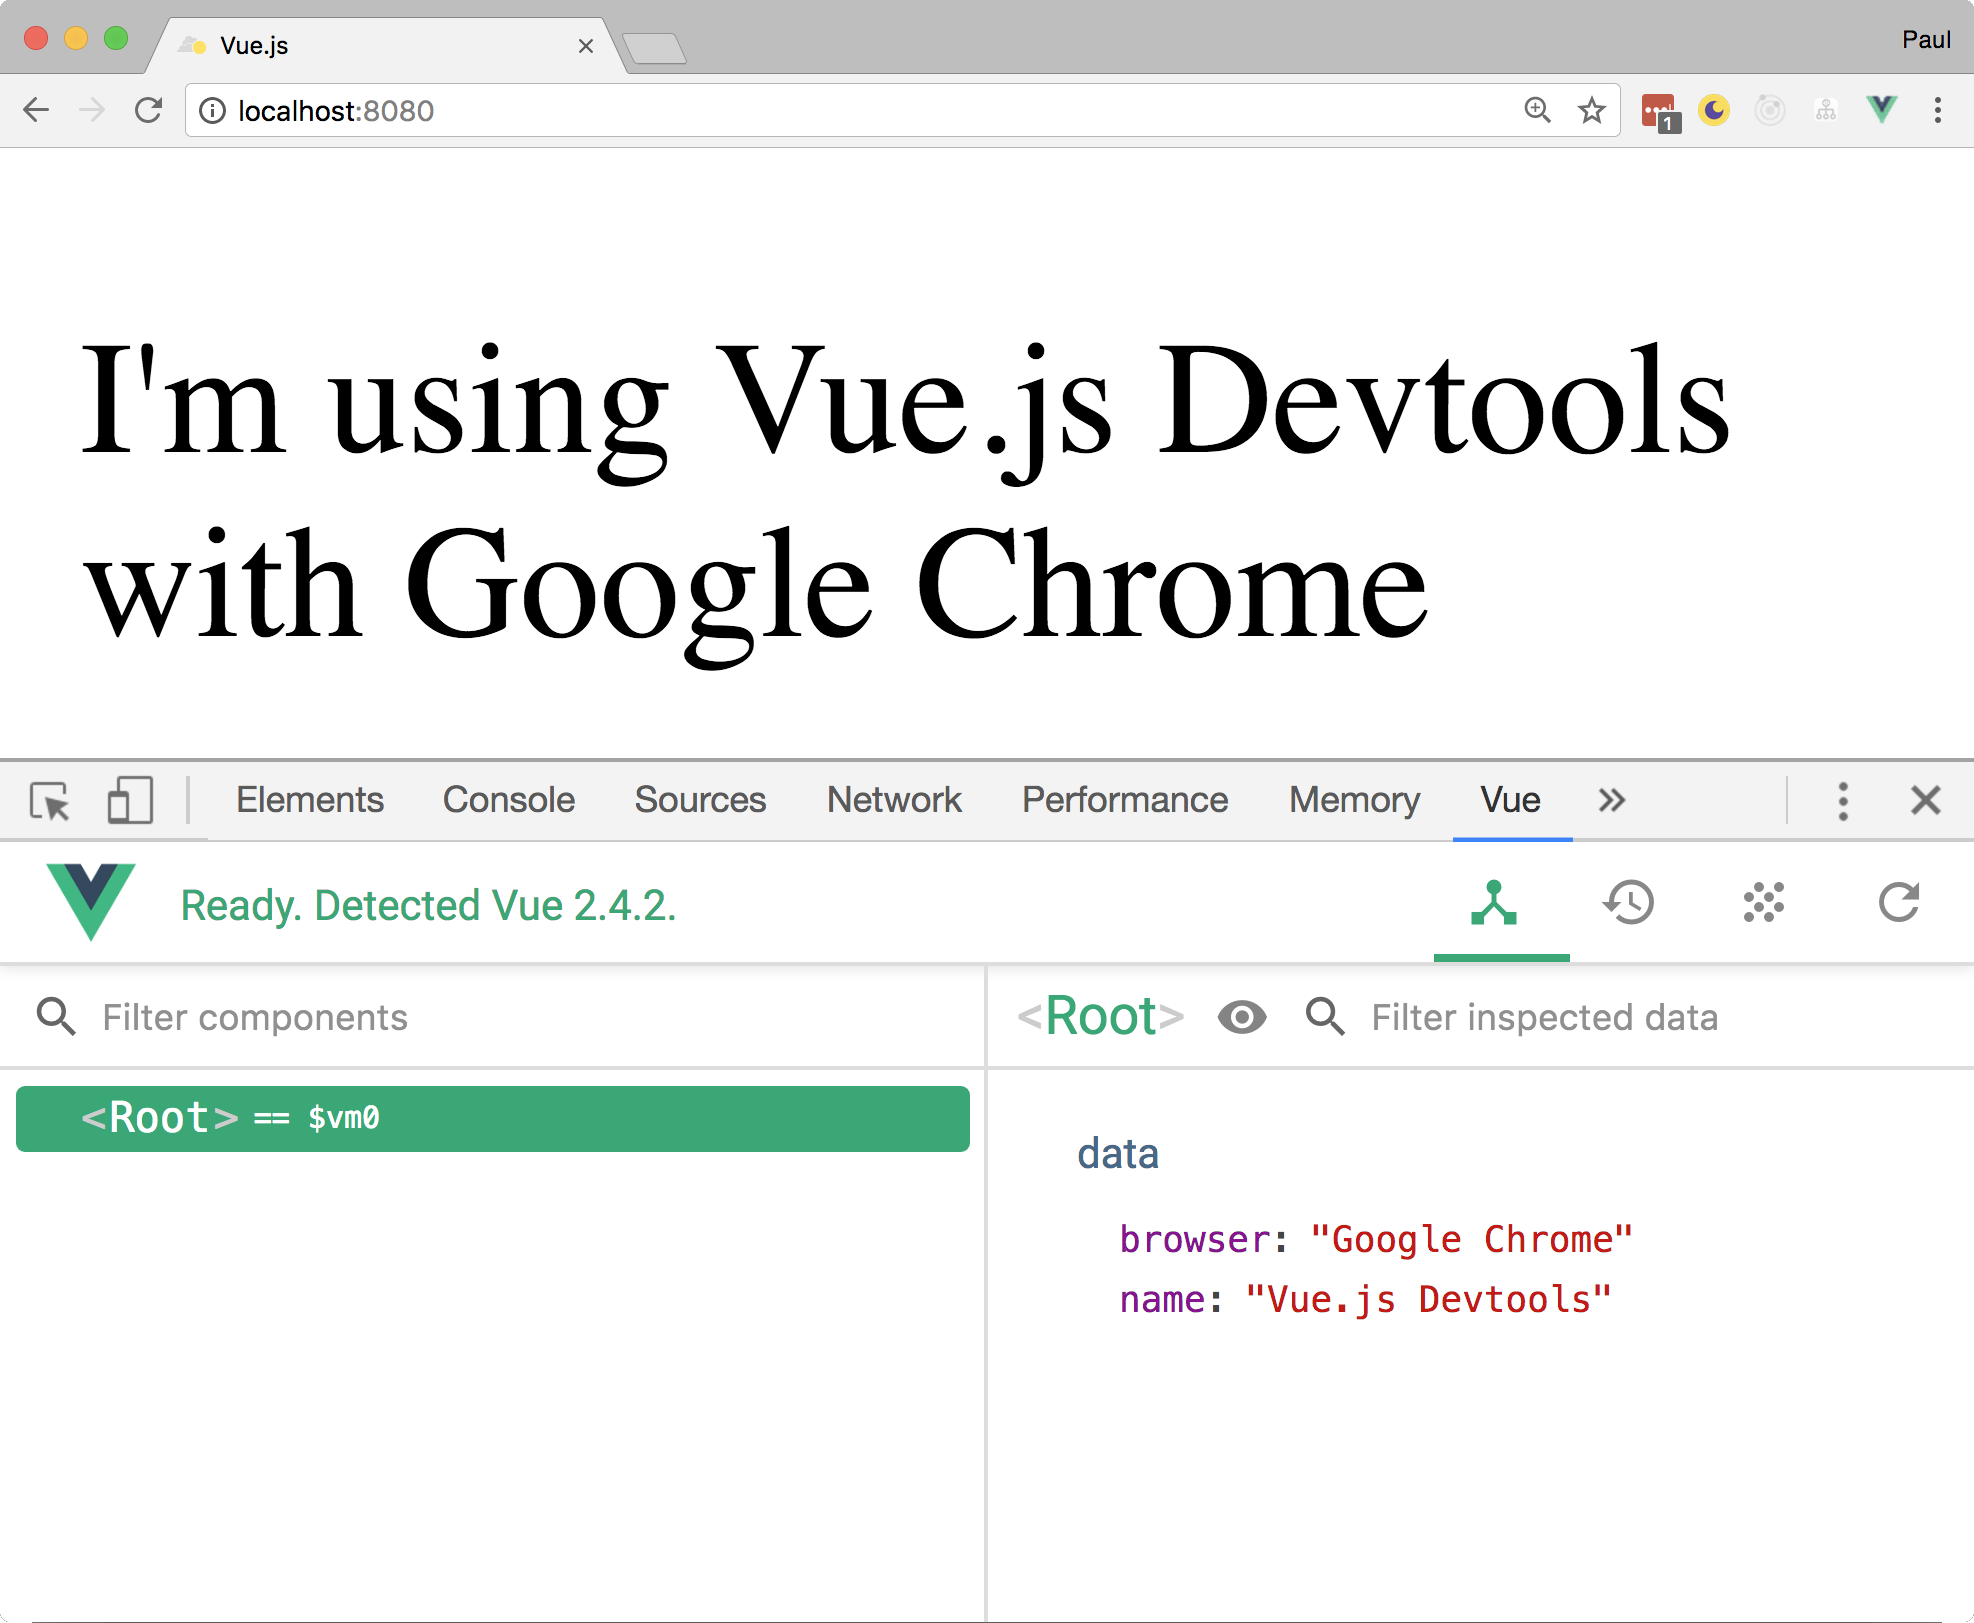Viewport: 1974px width, 1623px height.
Task: Select the Root component in the tree
Action: [x=230, y=1118]
